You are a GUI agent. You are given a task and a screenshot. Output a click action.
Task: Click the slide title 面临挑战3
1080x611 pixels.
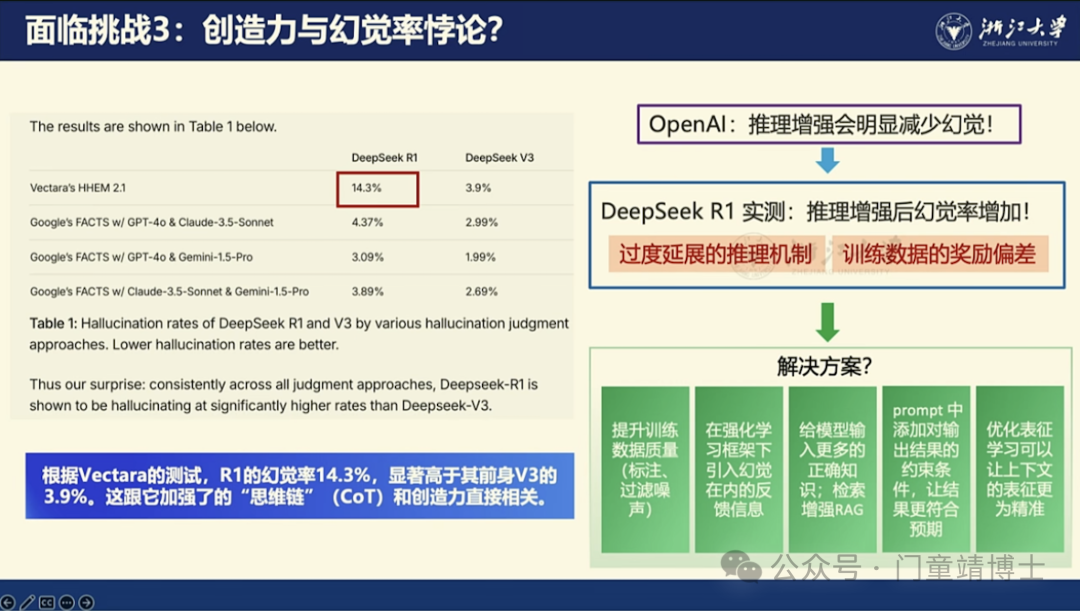click(x=264, y=30)
